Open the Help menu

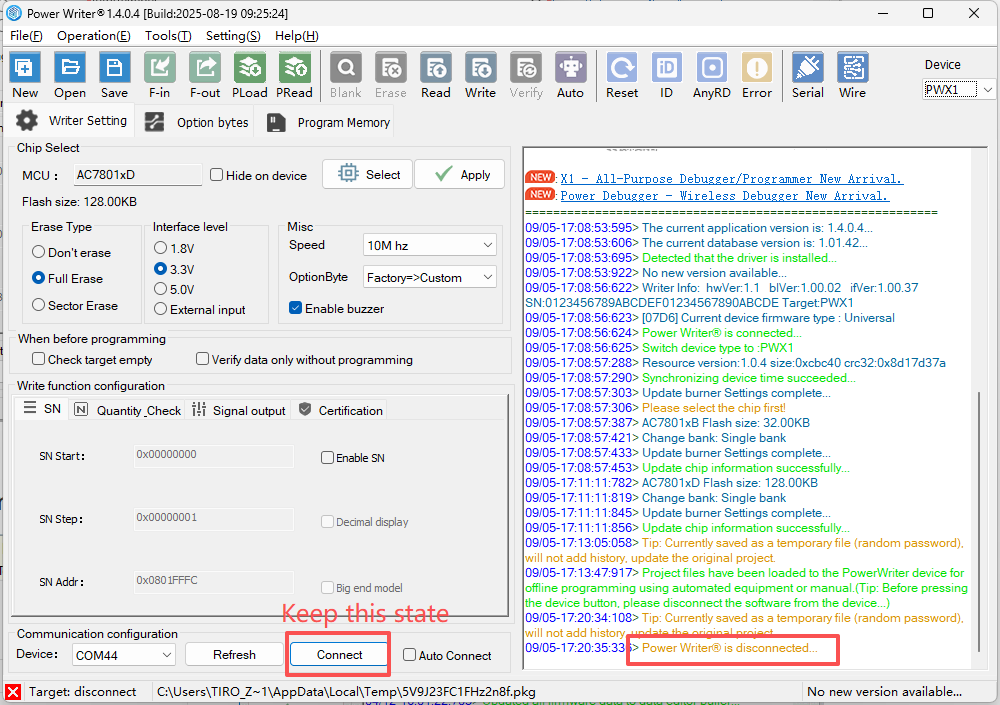point(297,36)
